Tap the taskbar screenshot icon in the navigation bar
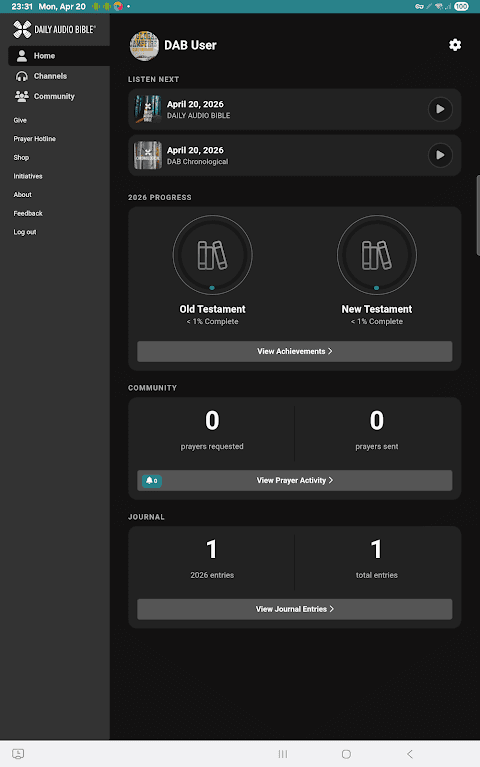 [x=18, y=754]
